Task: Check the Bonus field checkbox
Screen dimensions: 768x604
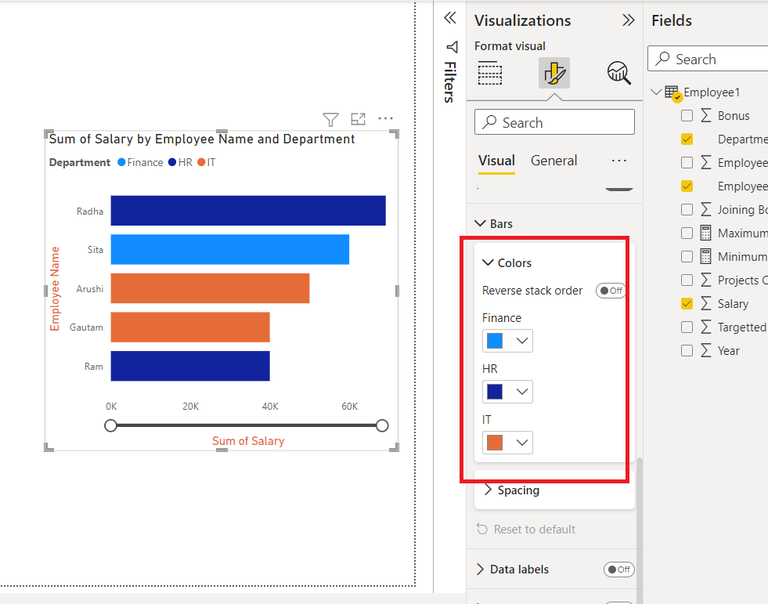Action: (x=687, y=116)
